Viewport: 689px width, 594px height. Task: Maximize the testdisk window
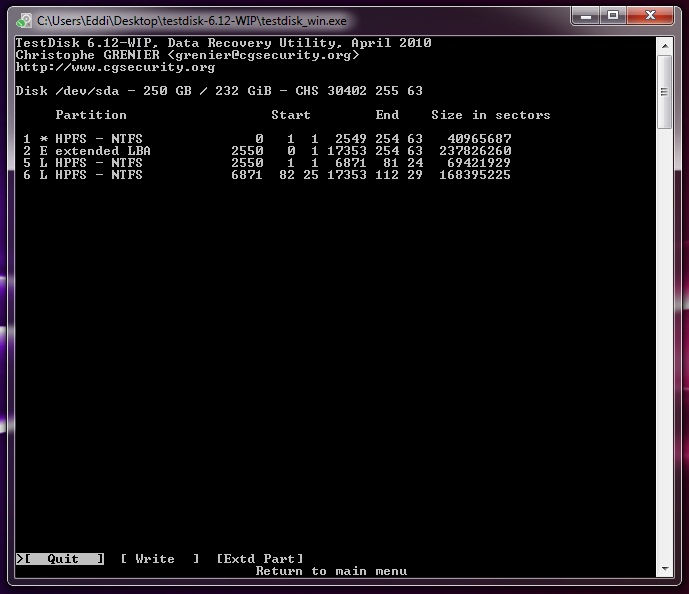coord(613,16)
